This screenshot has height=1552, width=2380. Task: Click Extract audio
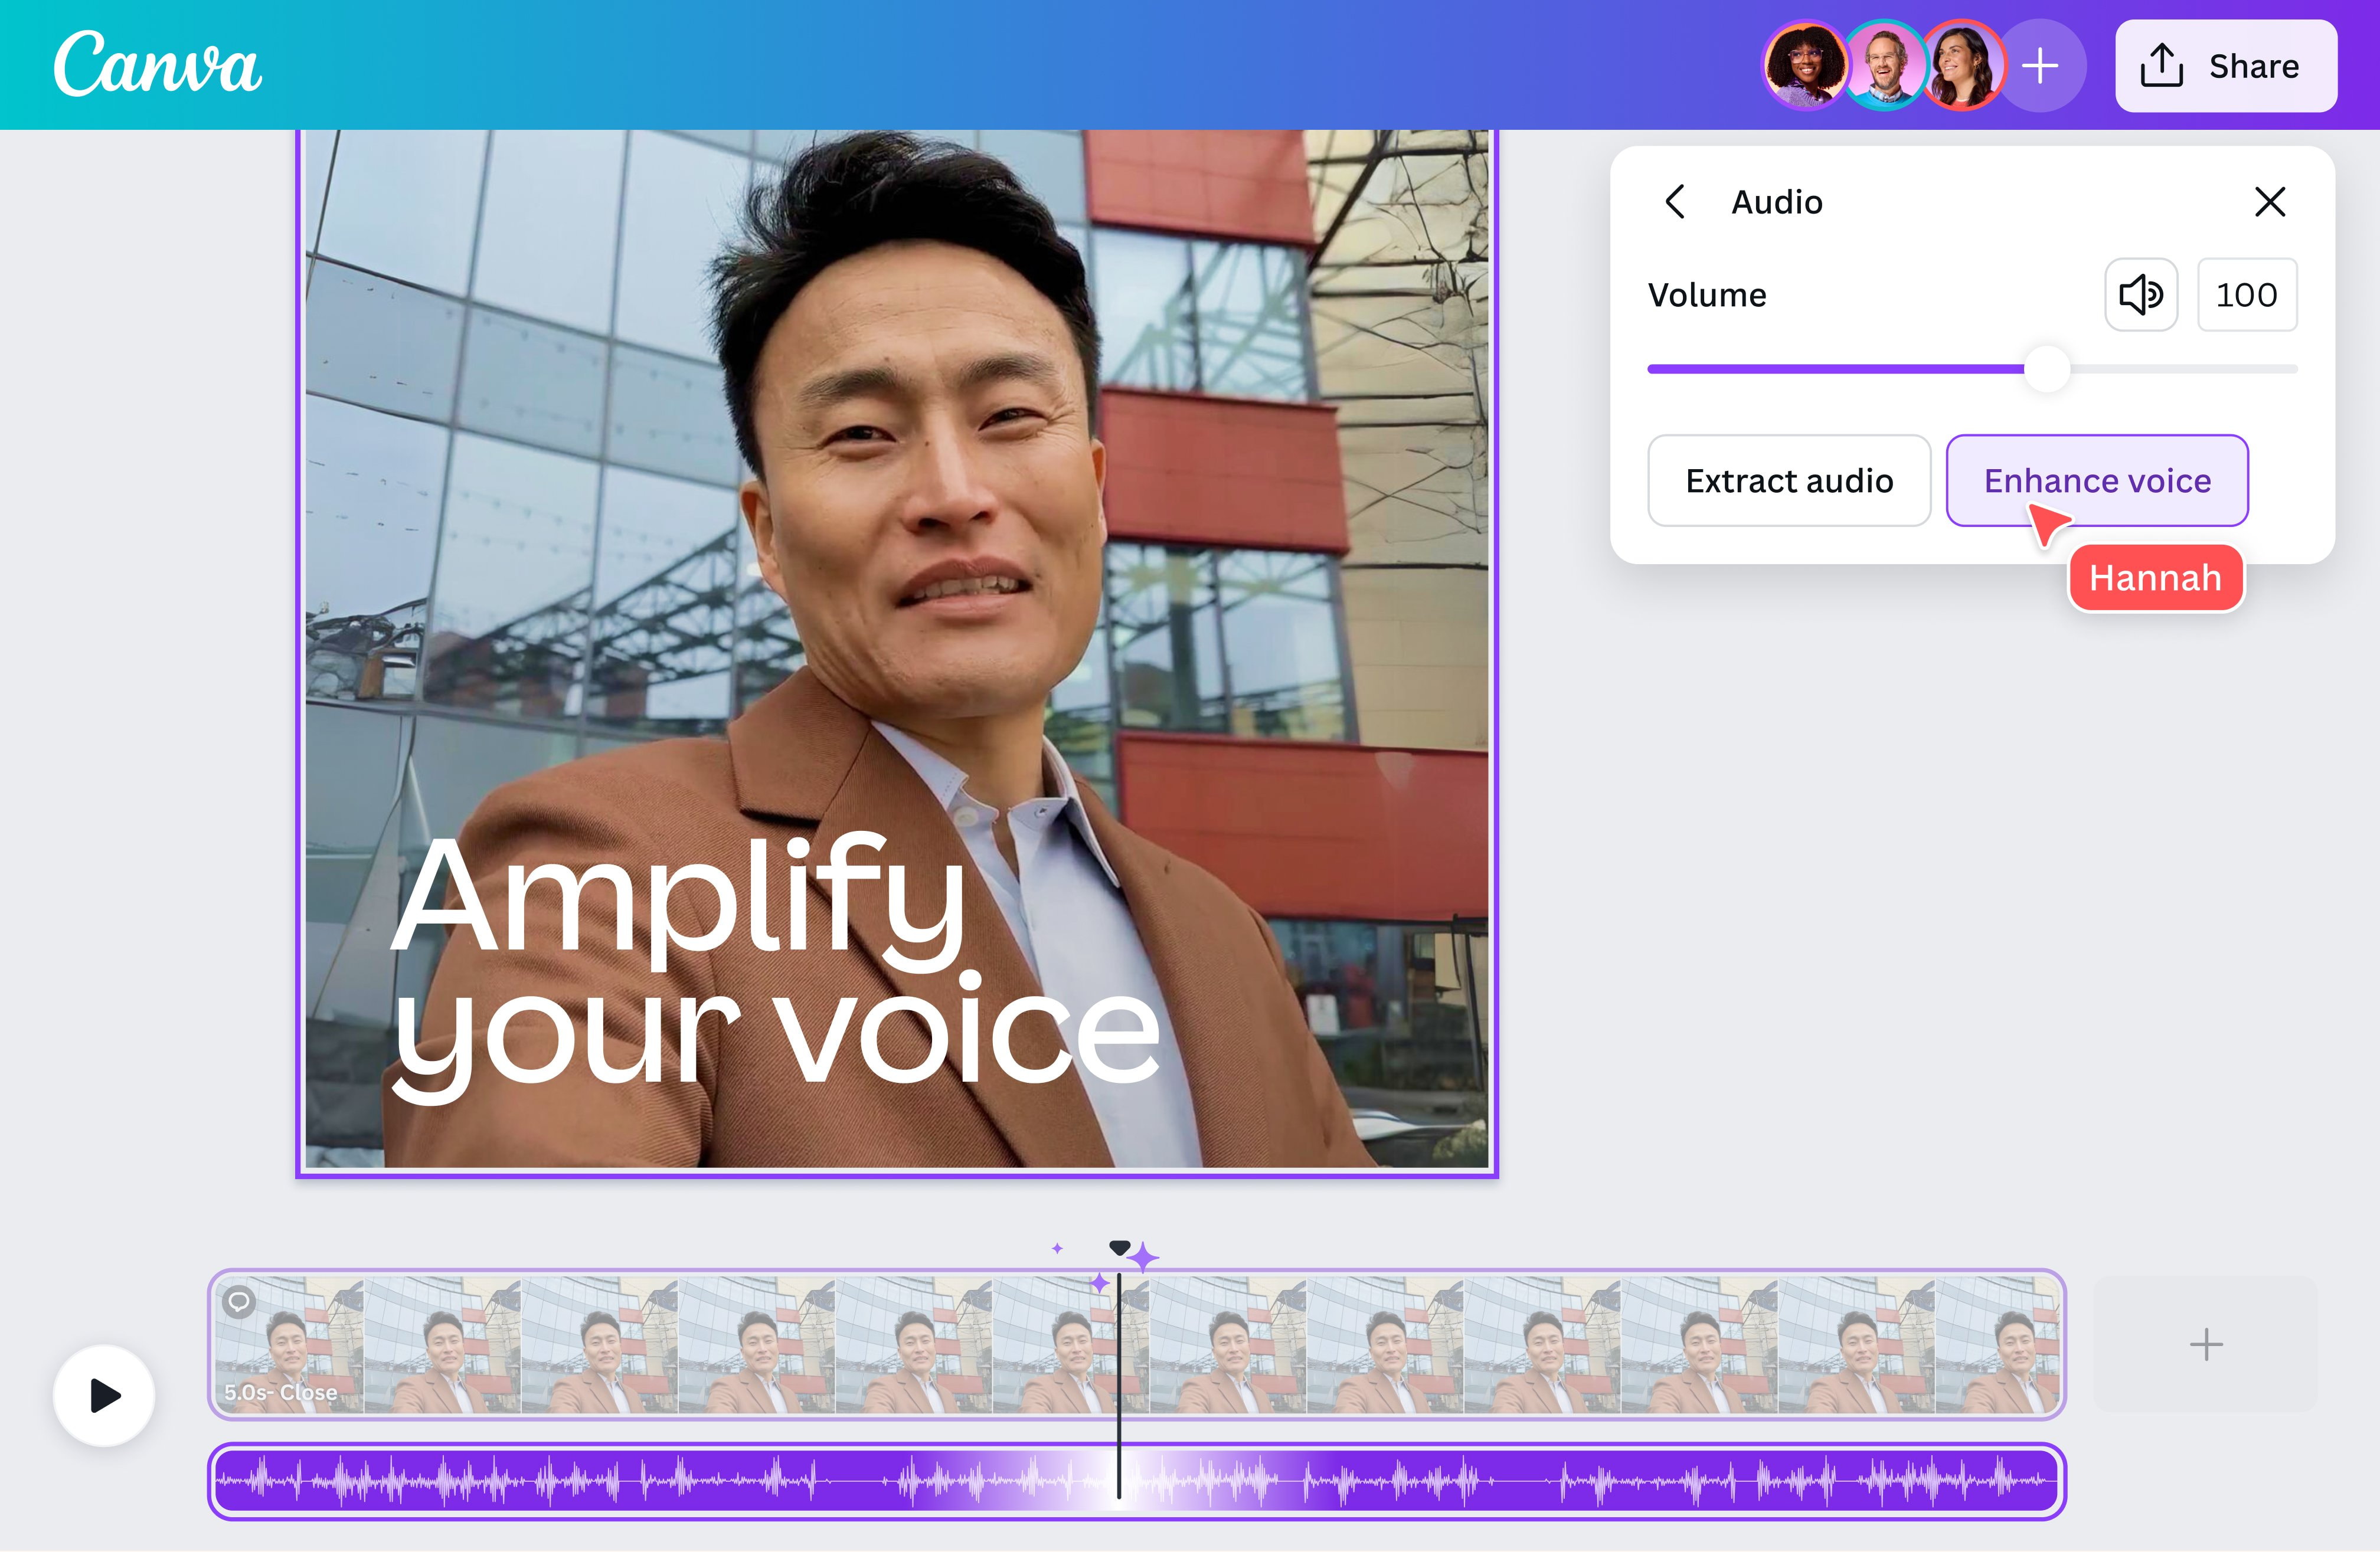point(1789,481)
